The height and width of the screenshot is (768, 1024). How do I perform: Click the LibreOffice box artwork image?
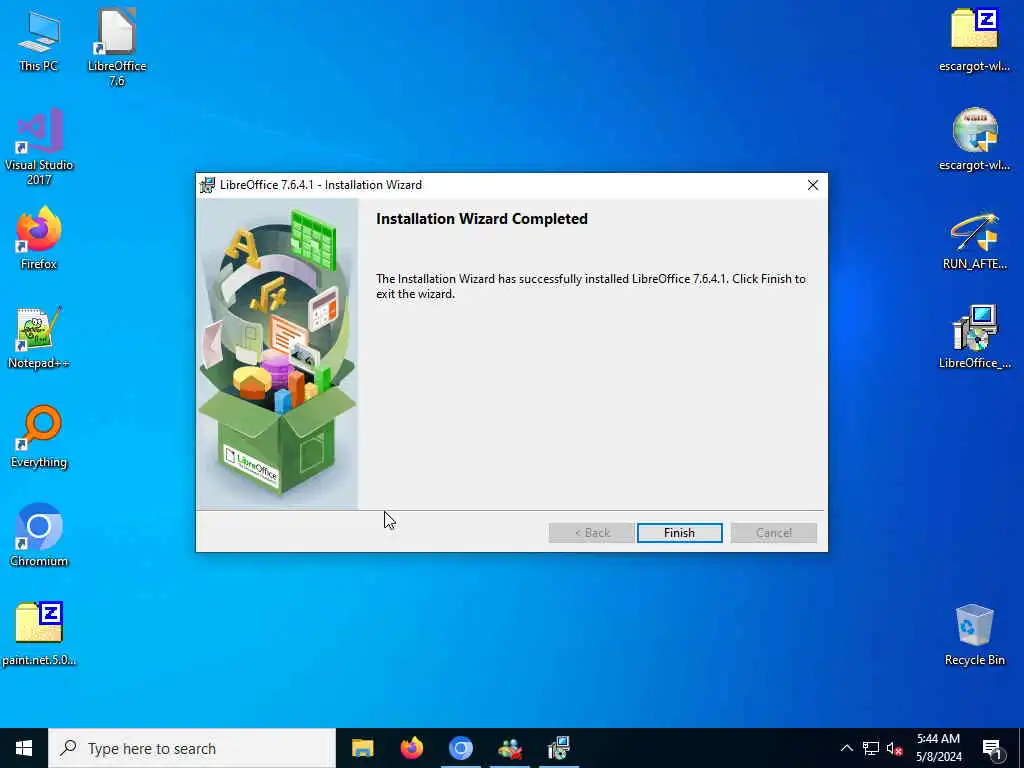(278, 353)
